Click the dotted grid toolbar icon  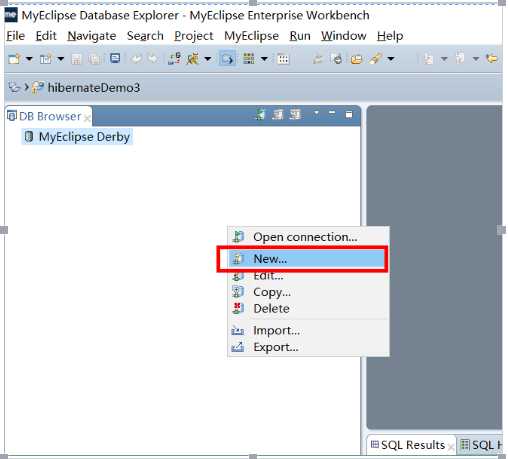[x=283, y=59]
